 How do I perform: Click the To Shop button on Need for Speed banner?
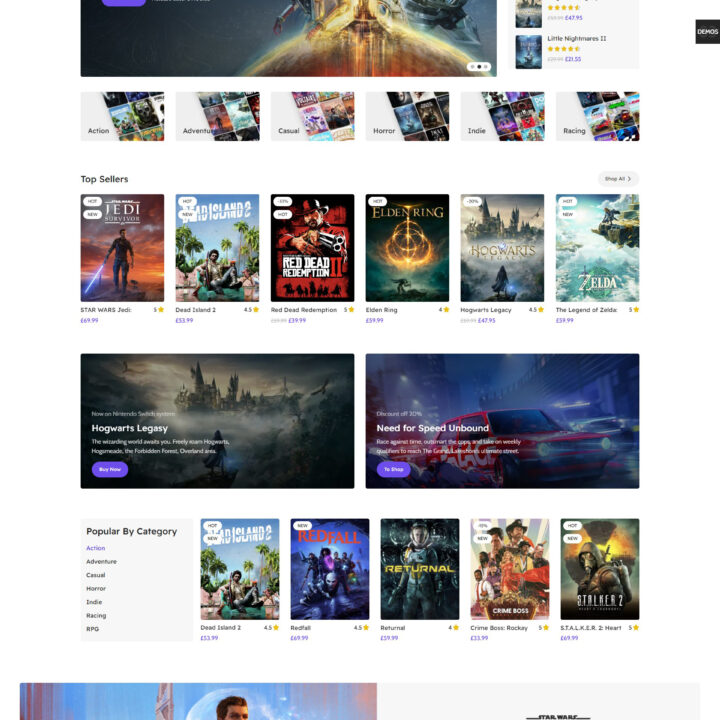[394, 469]
